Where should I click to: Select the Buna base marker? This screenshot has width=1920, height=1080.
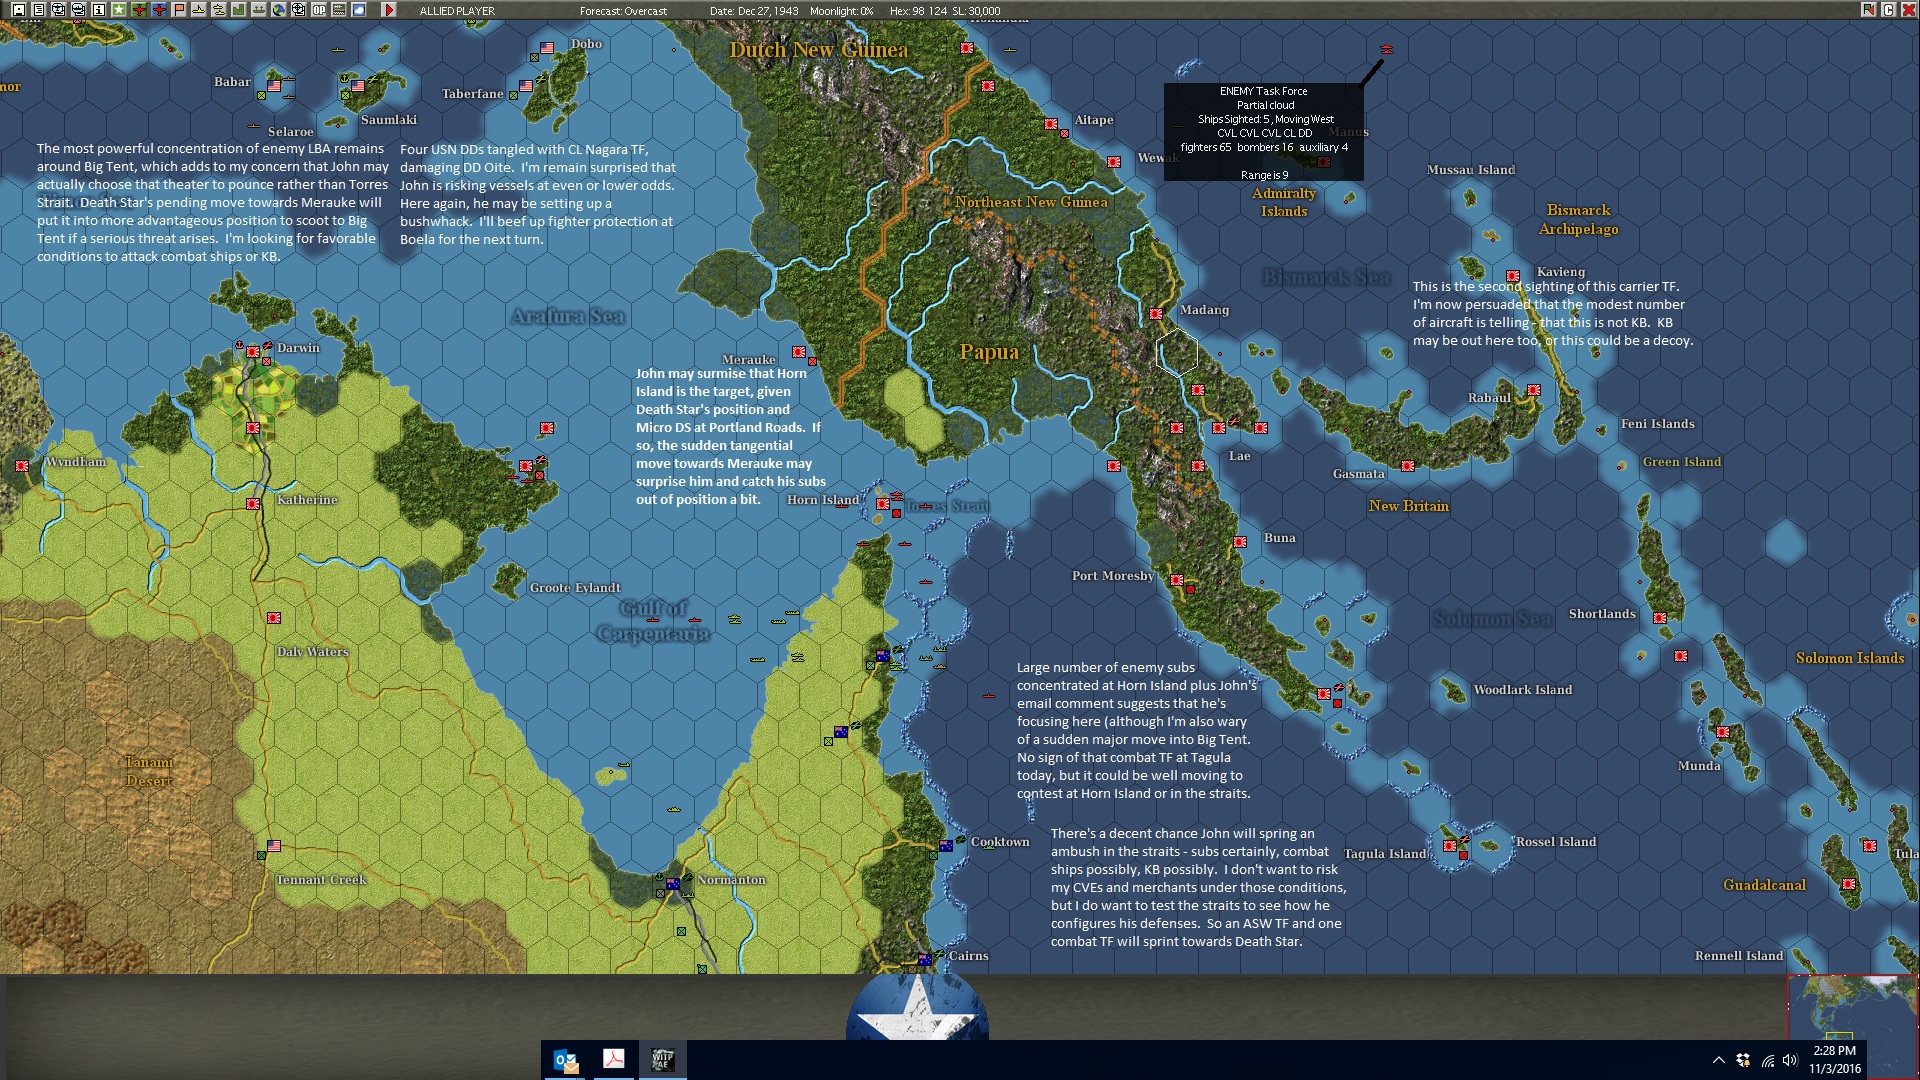(1240, 542)
